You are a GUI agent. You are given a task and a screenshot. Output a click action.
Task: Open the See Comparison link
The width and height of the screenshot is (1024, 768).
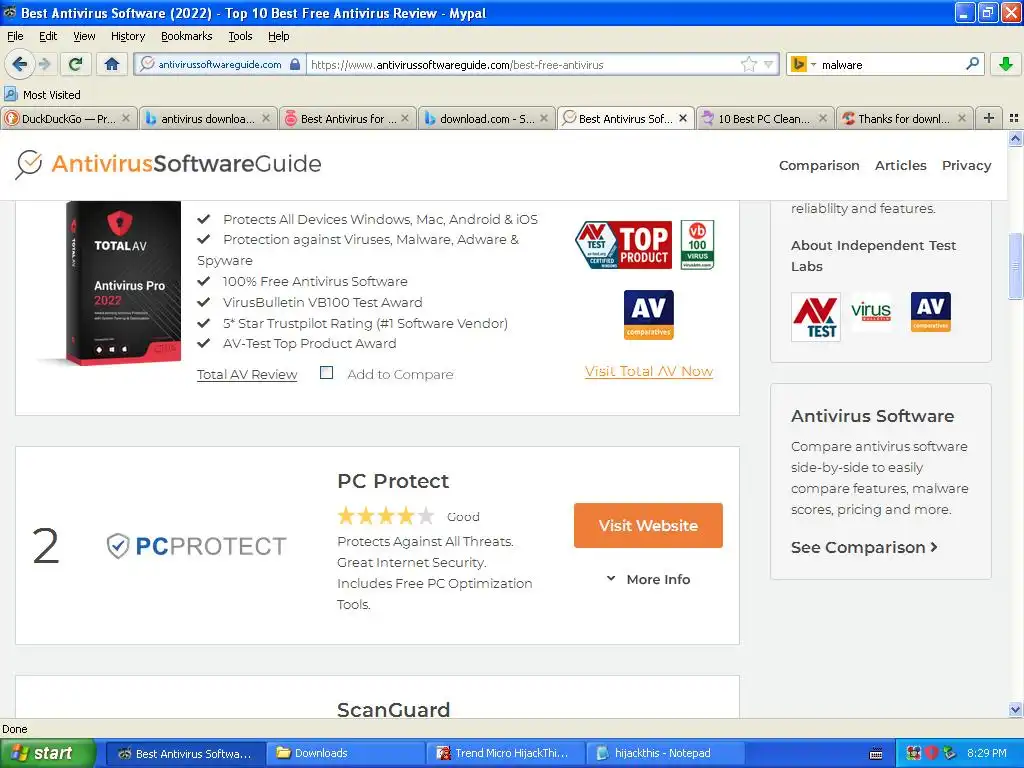[864, 547]
